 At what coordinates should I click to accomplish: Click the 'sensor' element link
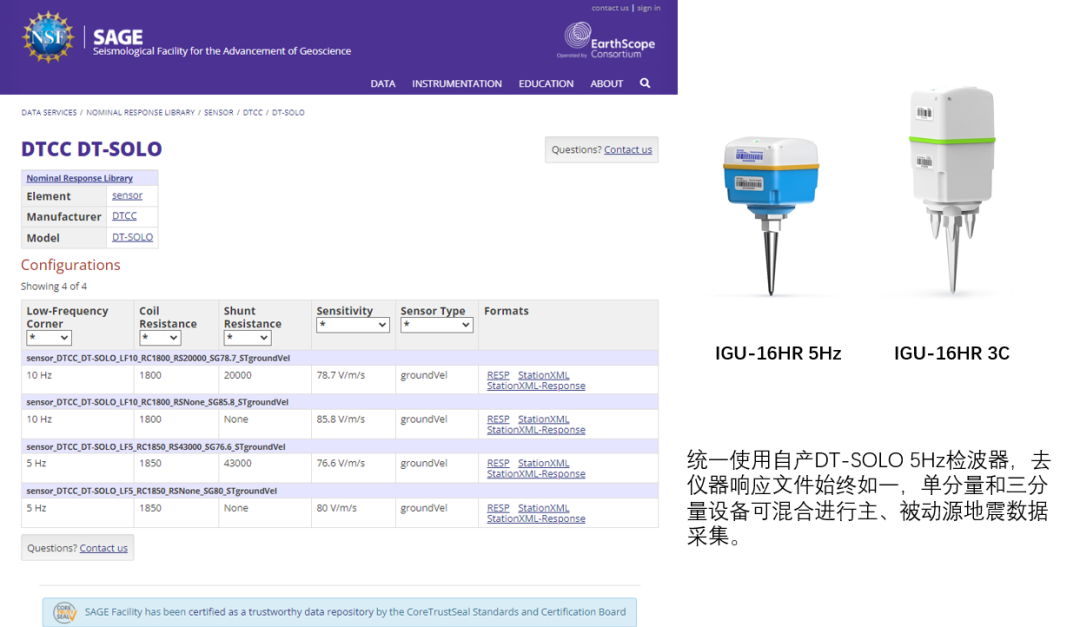(127, 196)
